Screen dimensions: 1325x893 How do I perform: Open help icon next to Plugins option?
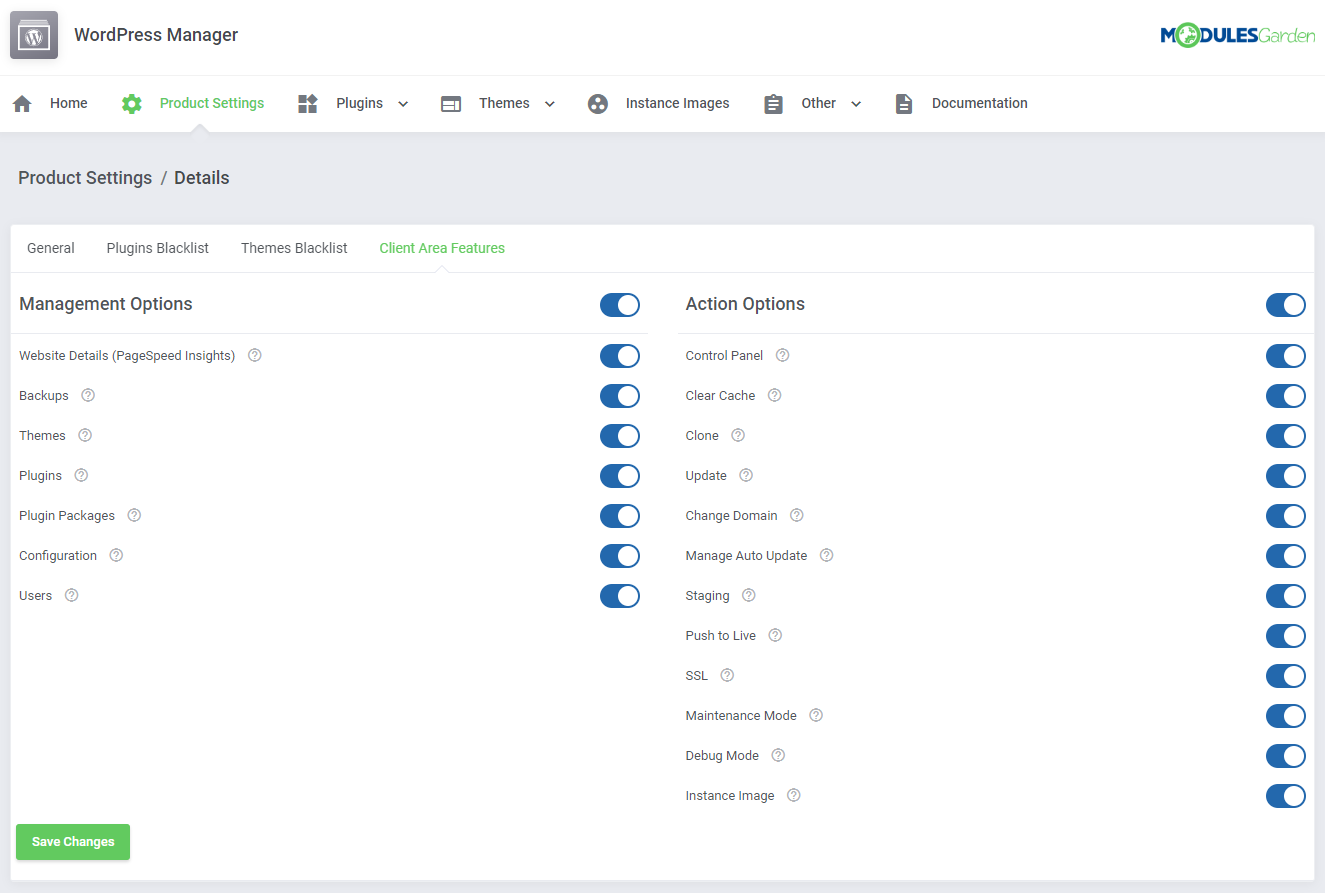pyautogui.click(x=81, y=475)
